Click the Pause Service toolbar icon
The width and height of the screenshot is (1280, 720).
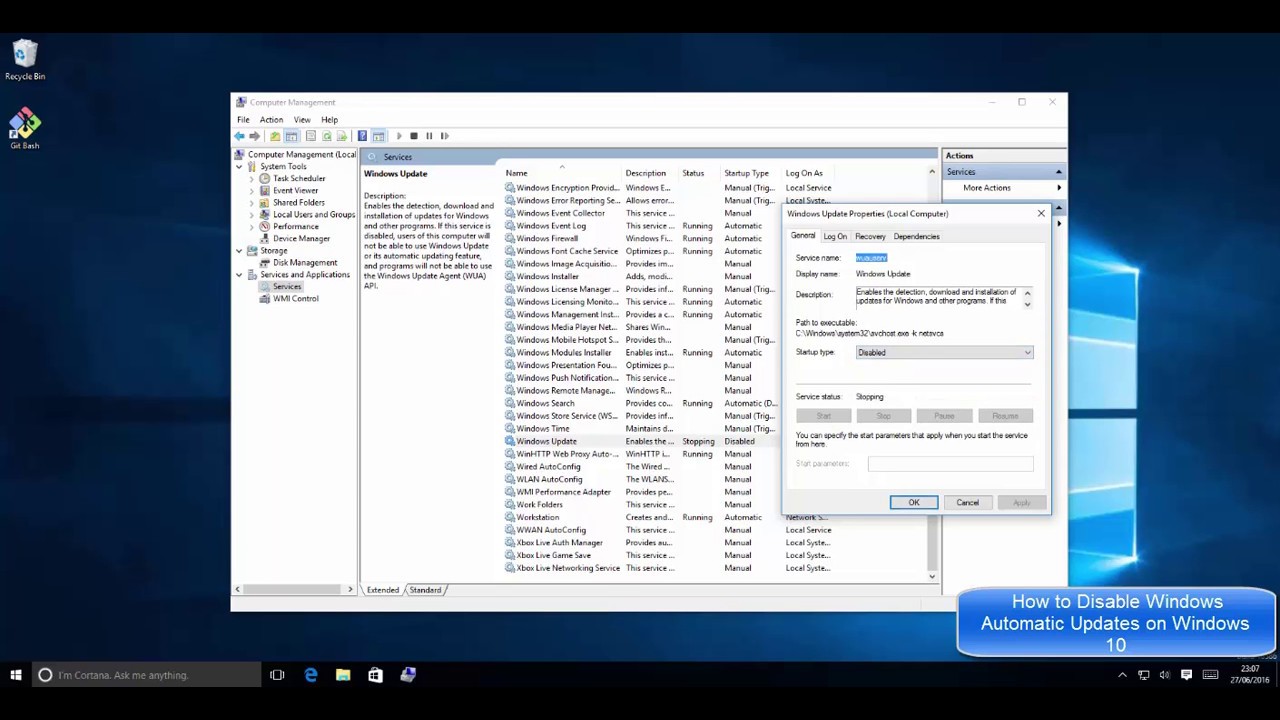(x=429, y=136)
